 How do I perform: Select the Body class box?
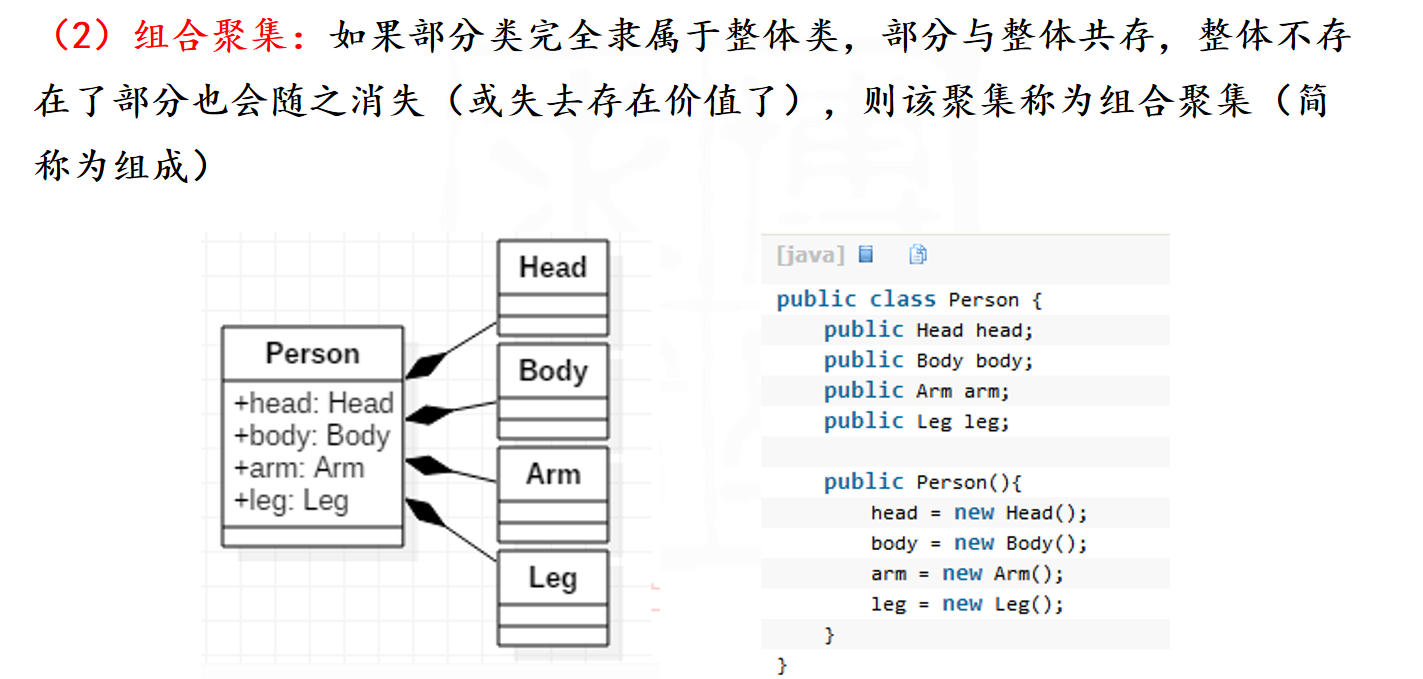tap(553, 391)
